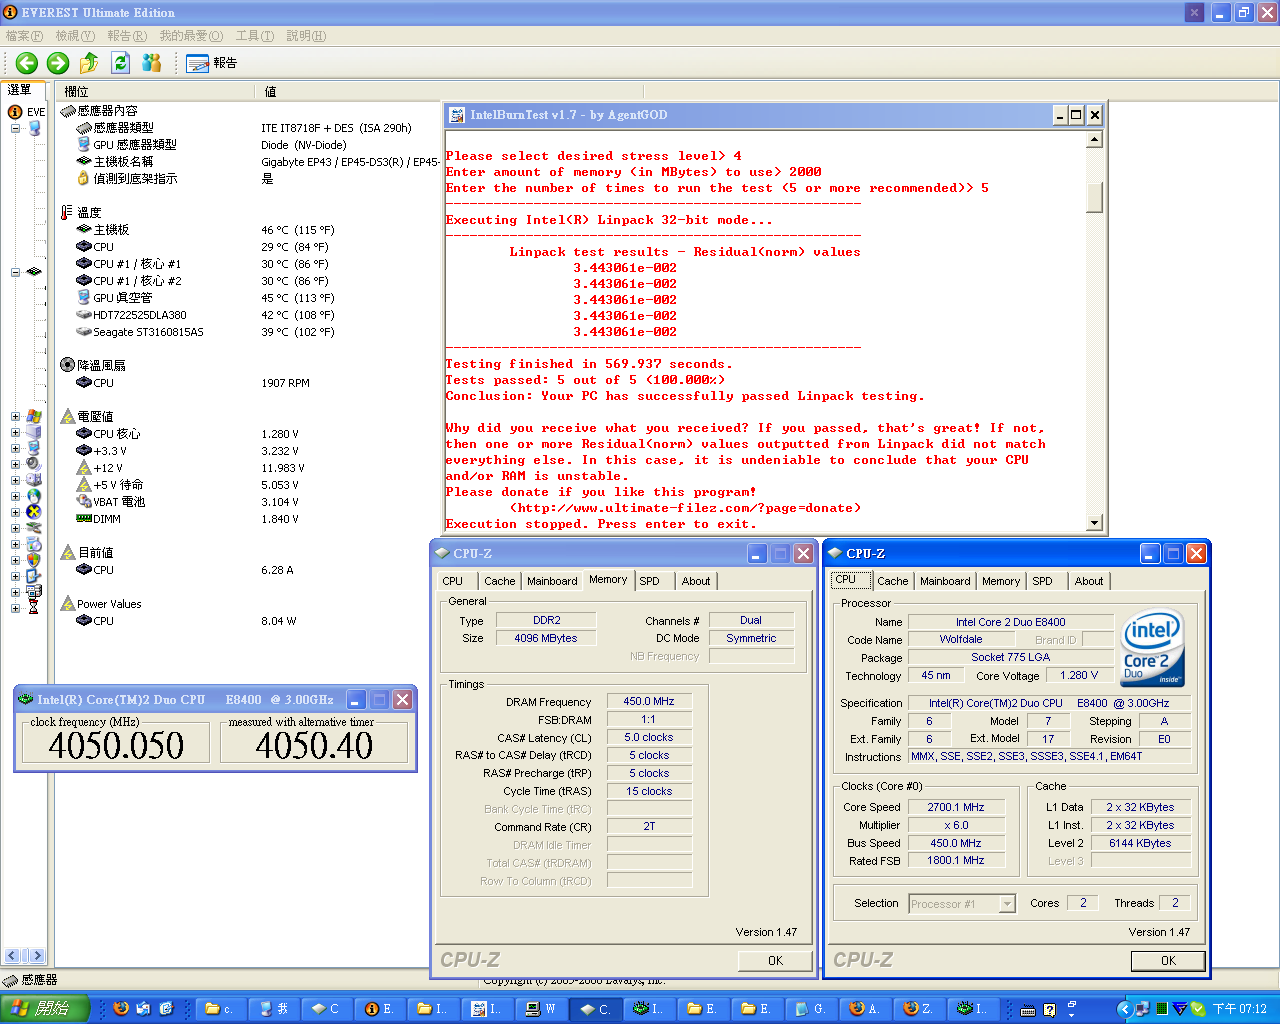Image resolution: width=1280 pixels, height=1024 pixels.
Task: Open Memory tab in right CPU-Z window
Action: coord(1001,581)
